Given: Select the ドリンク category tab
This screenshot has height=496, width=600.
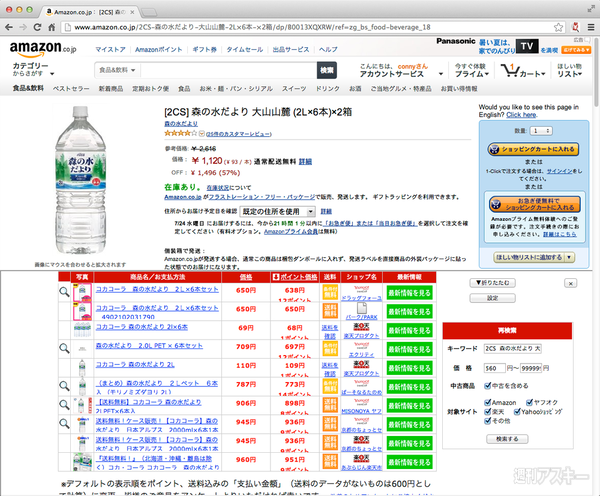Looking at the screenshot, I should 328,89.
